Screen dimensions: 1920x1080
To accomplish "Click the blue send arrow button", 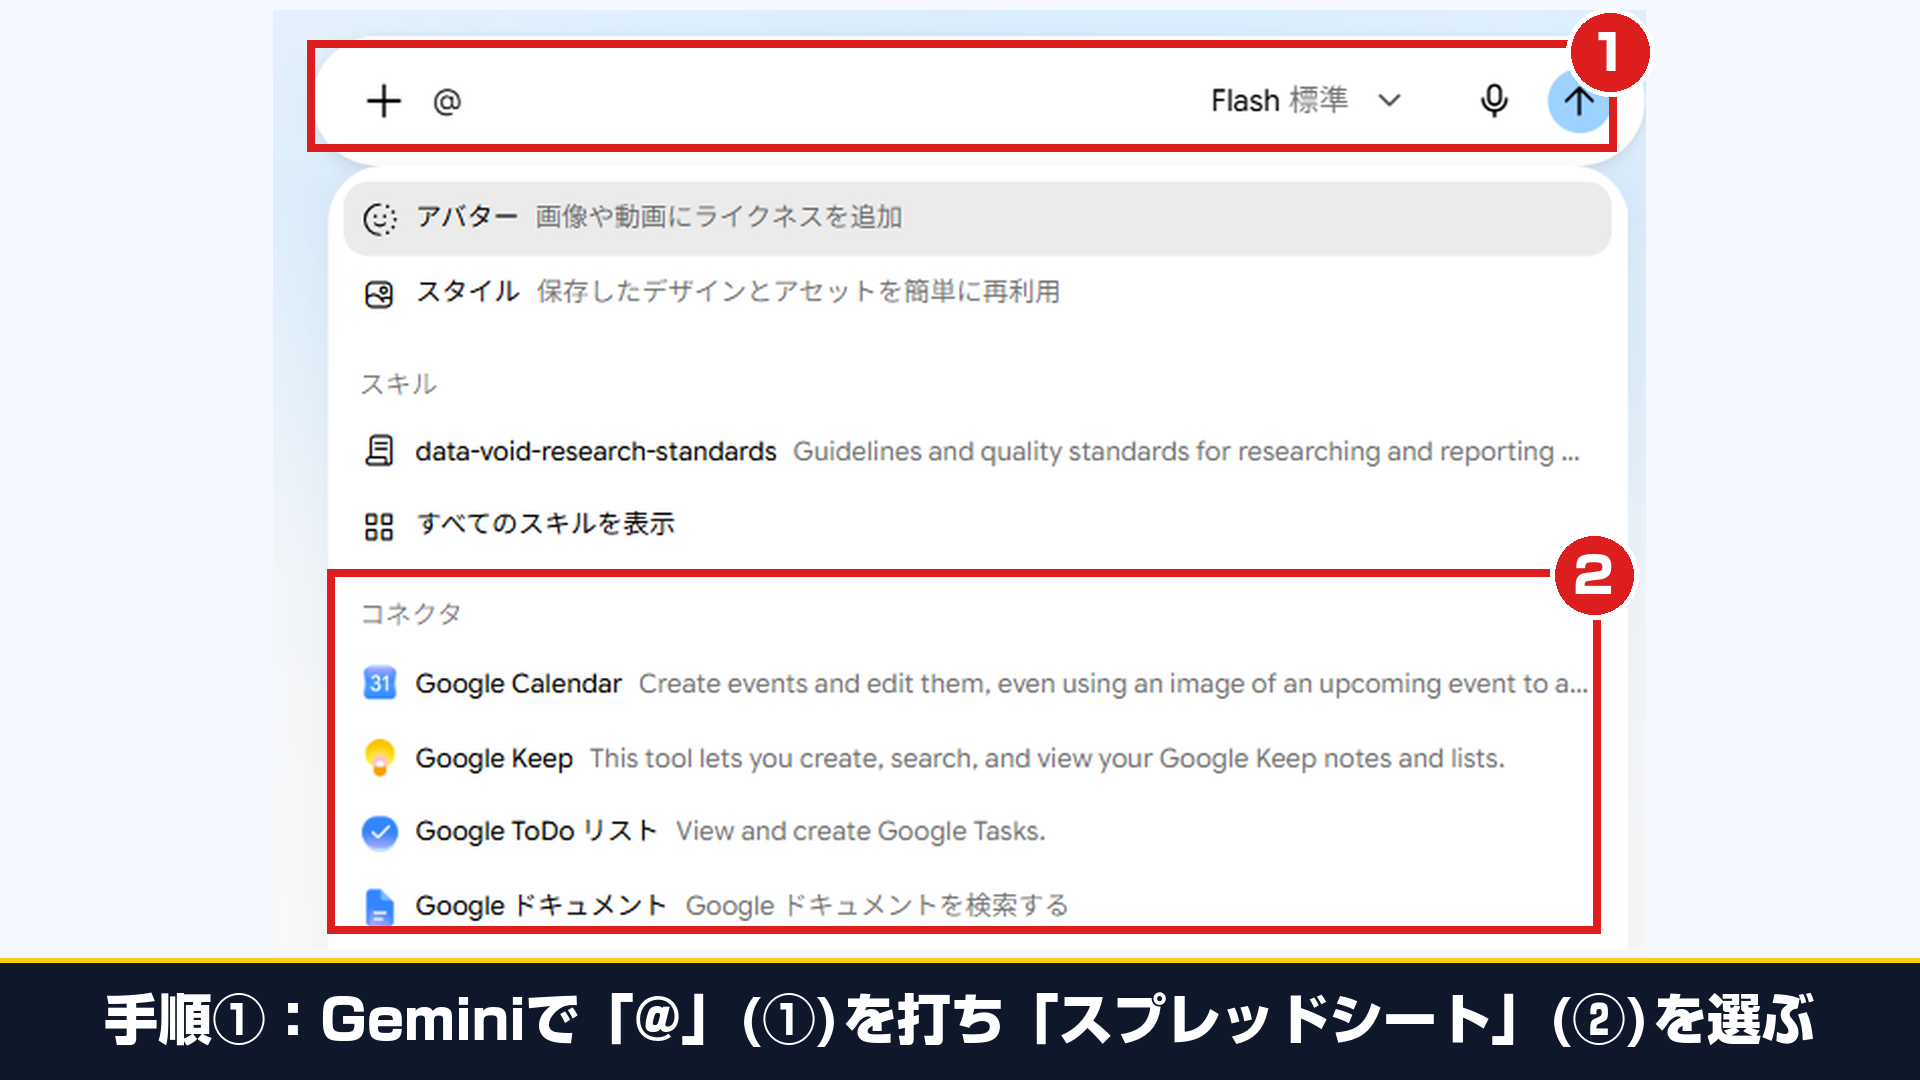I will (1578, 101).
